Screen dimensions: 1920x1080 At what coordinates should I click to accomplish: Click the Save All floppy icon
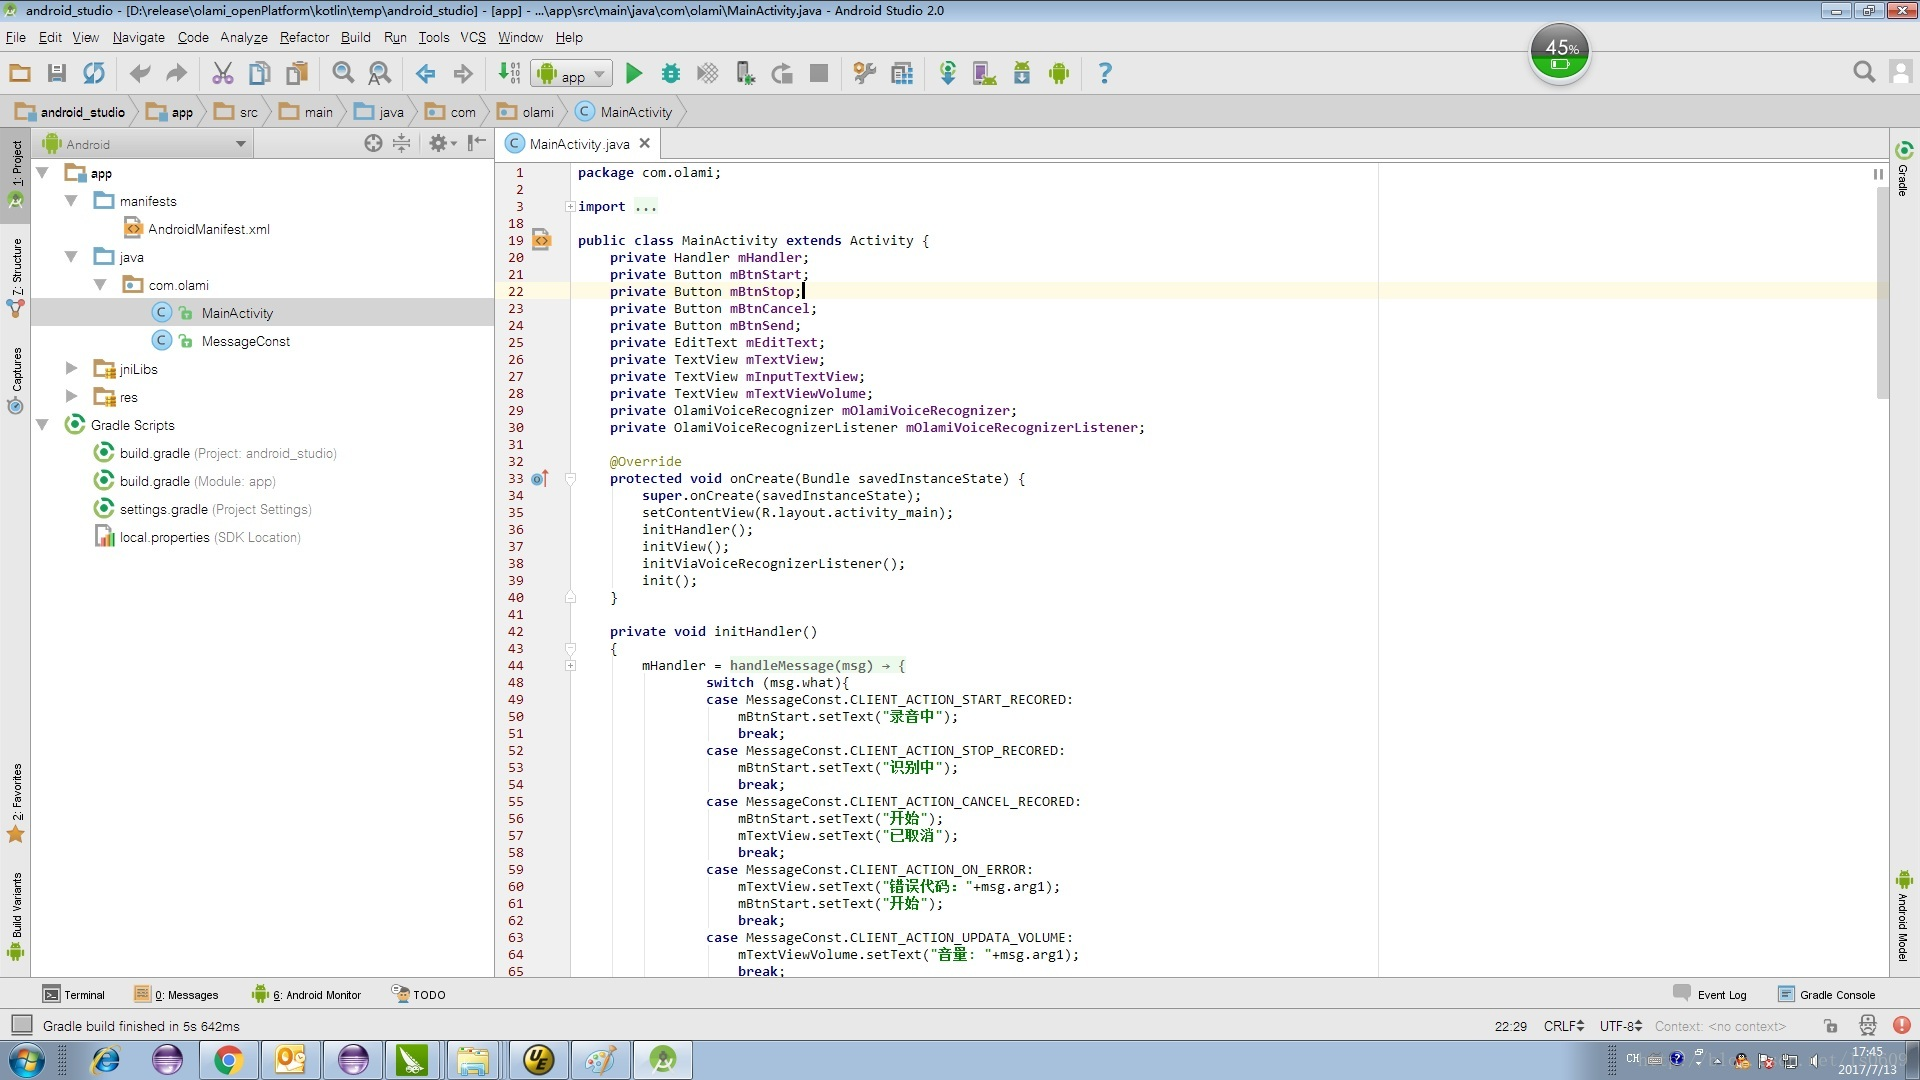(x=56, y=73)
